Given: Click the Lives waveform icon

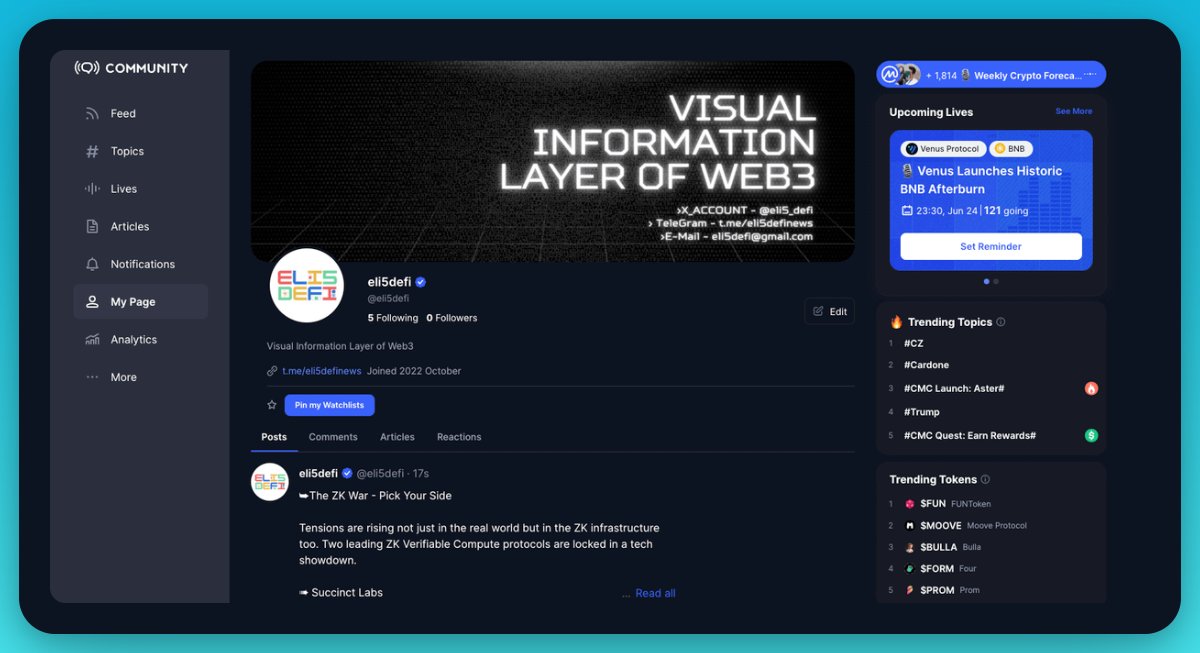Looking at the screenshot, I should tap(92, 189).
